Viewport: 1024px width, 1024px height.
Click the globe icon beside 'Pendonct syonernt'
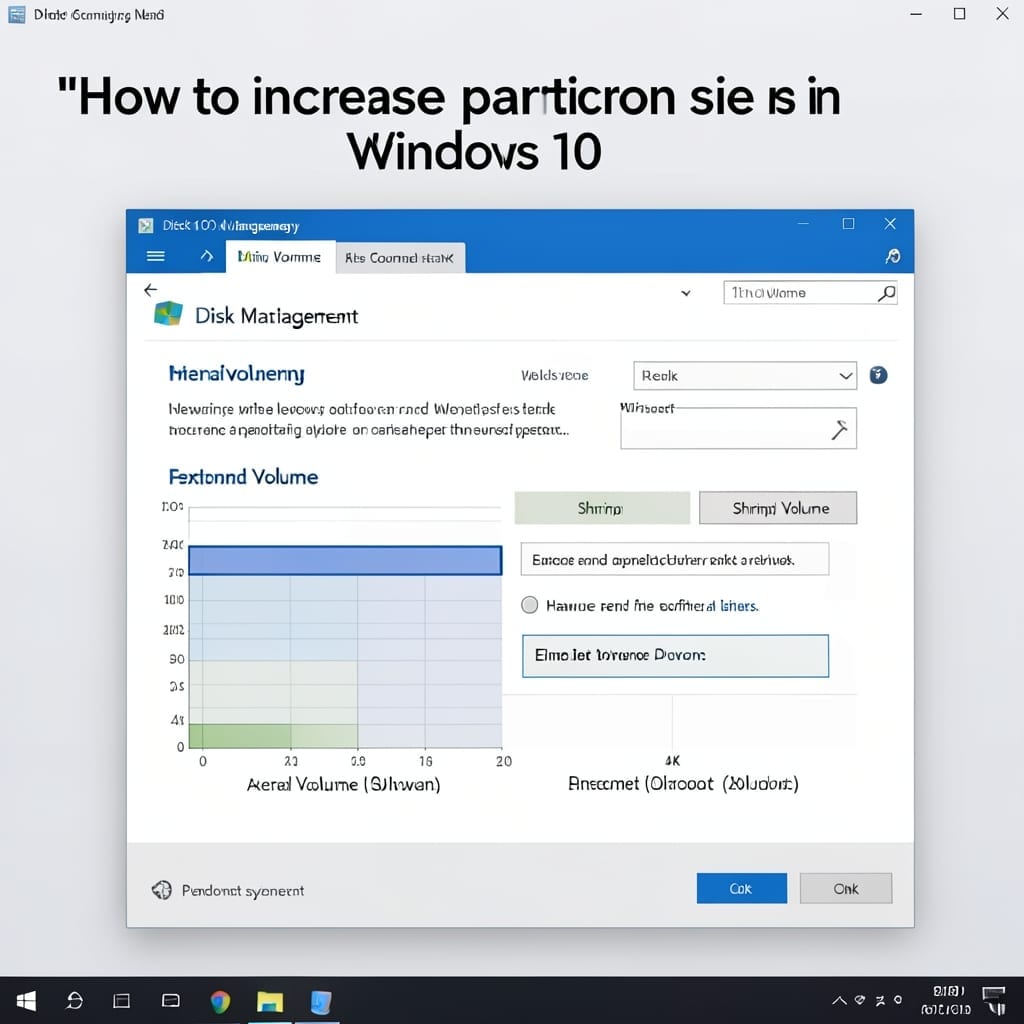point(161,889)
